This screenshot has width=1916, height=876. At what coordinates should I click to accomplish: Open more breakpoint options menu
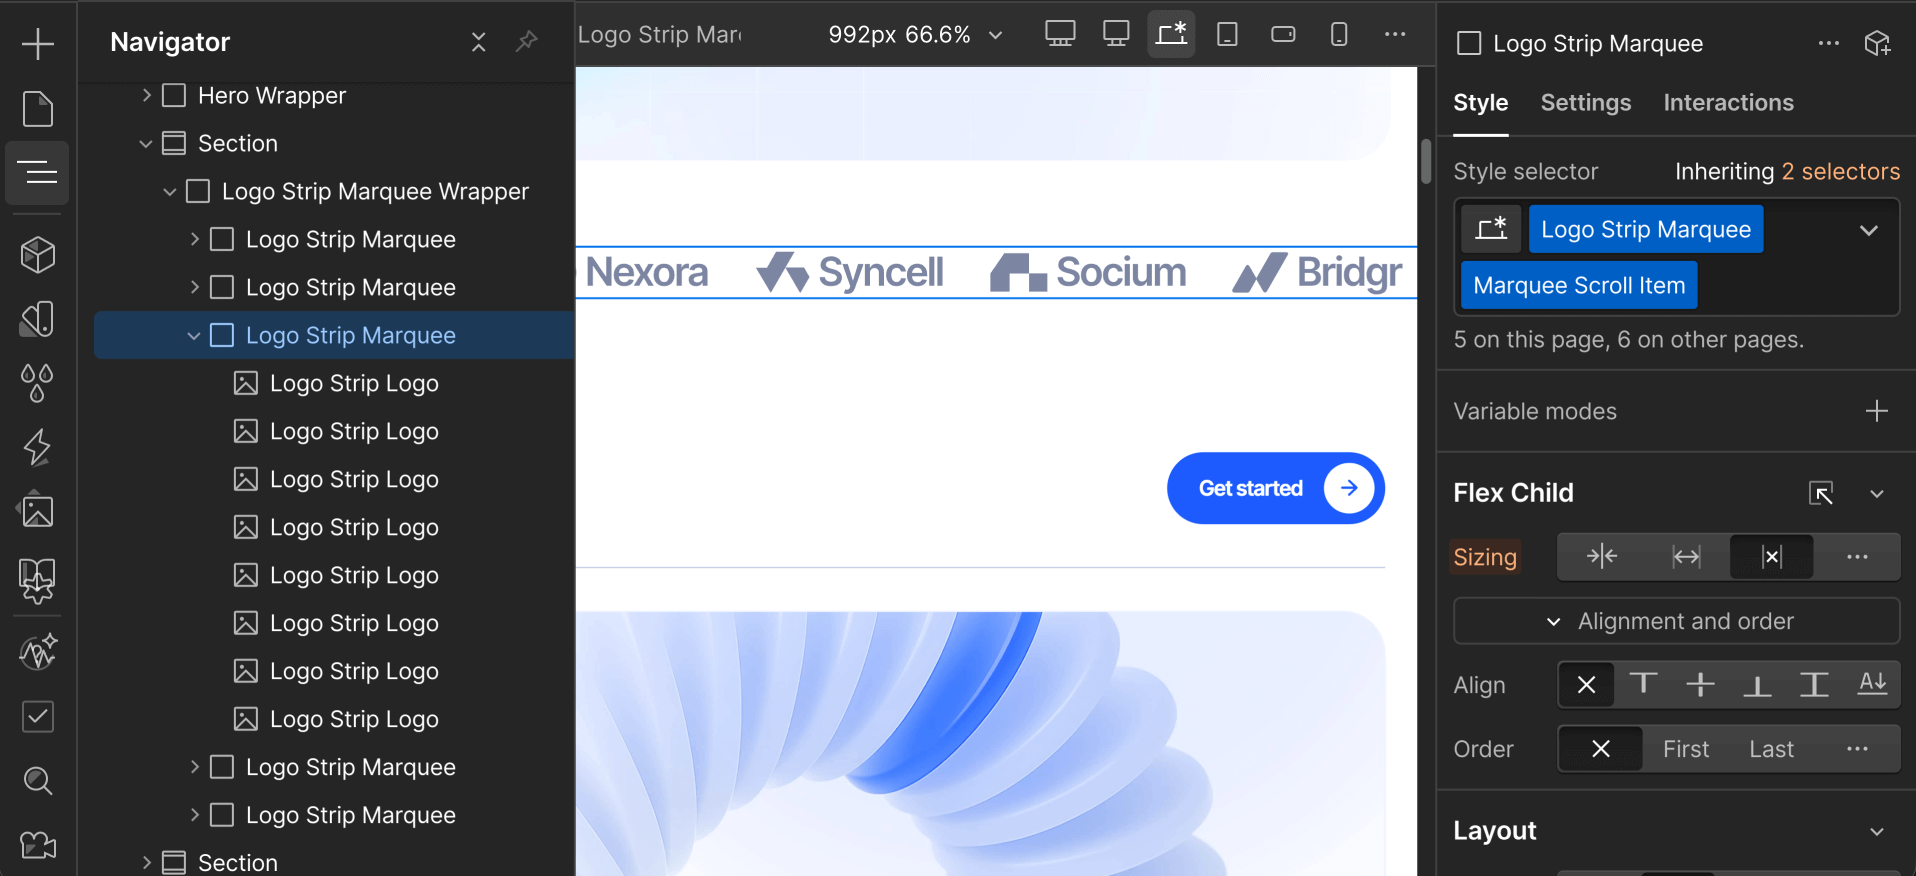point(1395,34)
